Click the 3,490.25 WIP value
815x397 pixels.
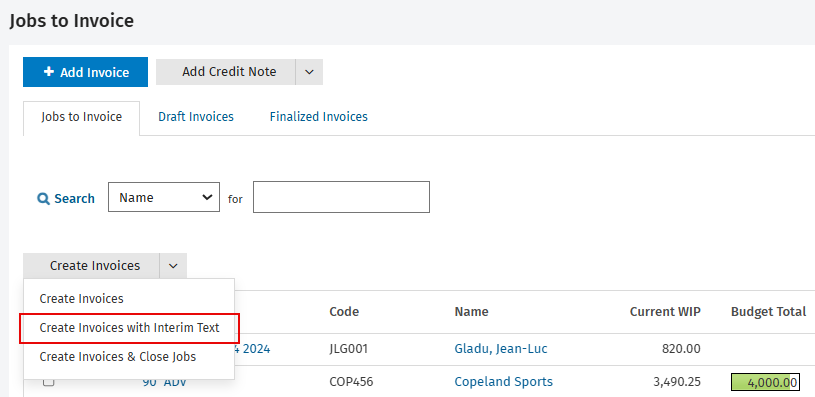coord(677,382)
